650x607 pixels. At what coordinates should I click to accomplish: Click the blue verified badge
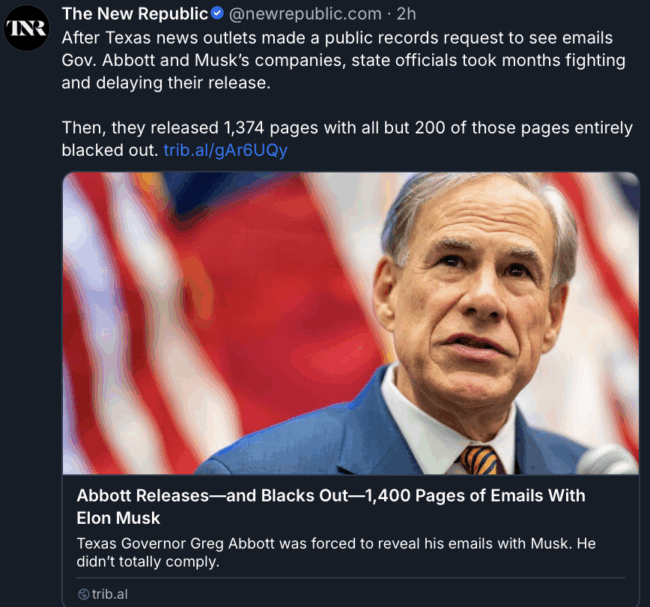pos(217,14)
